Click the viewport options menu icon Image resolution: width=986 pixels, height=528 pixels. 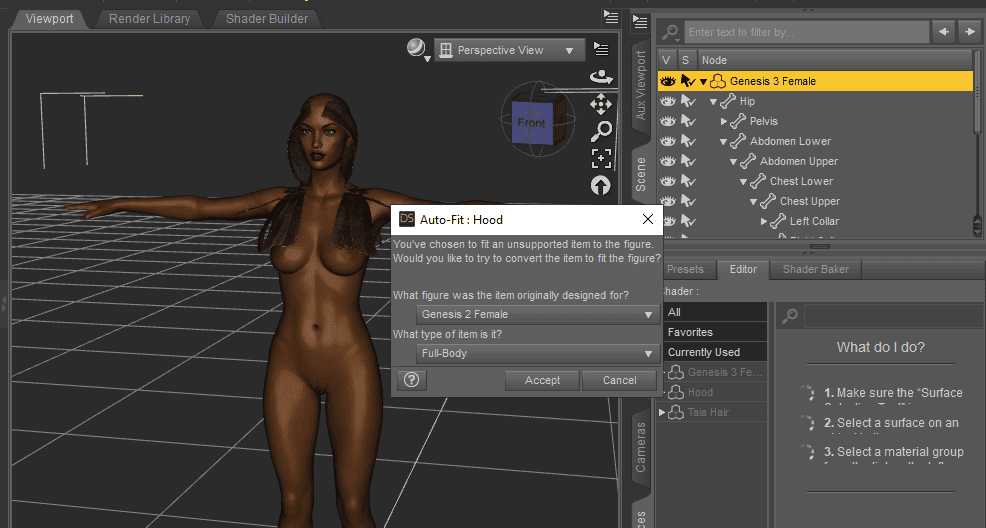click(x=601, y=49)
